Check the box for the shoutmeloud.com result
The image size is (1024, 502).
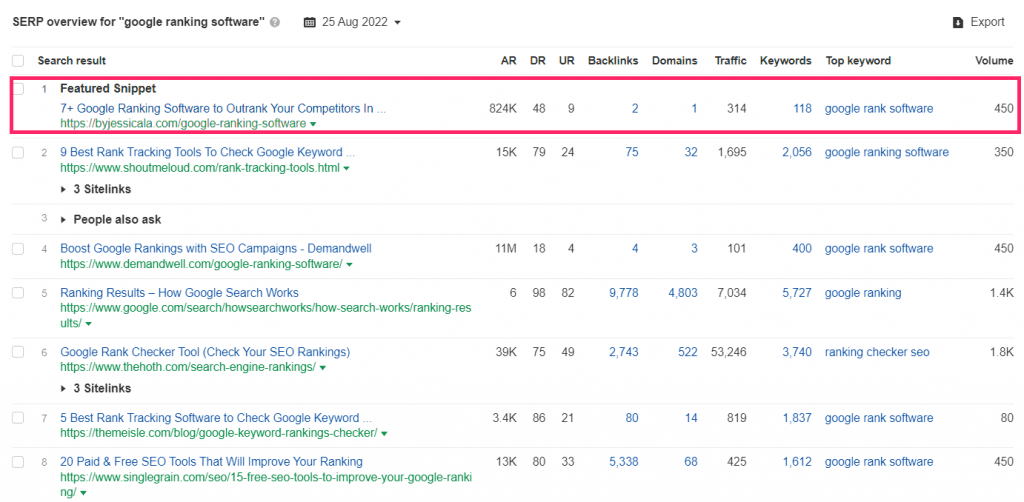(18, 153)
